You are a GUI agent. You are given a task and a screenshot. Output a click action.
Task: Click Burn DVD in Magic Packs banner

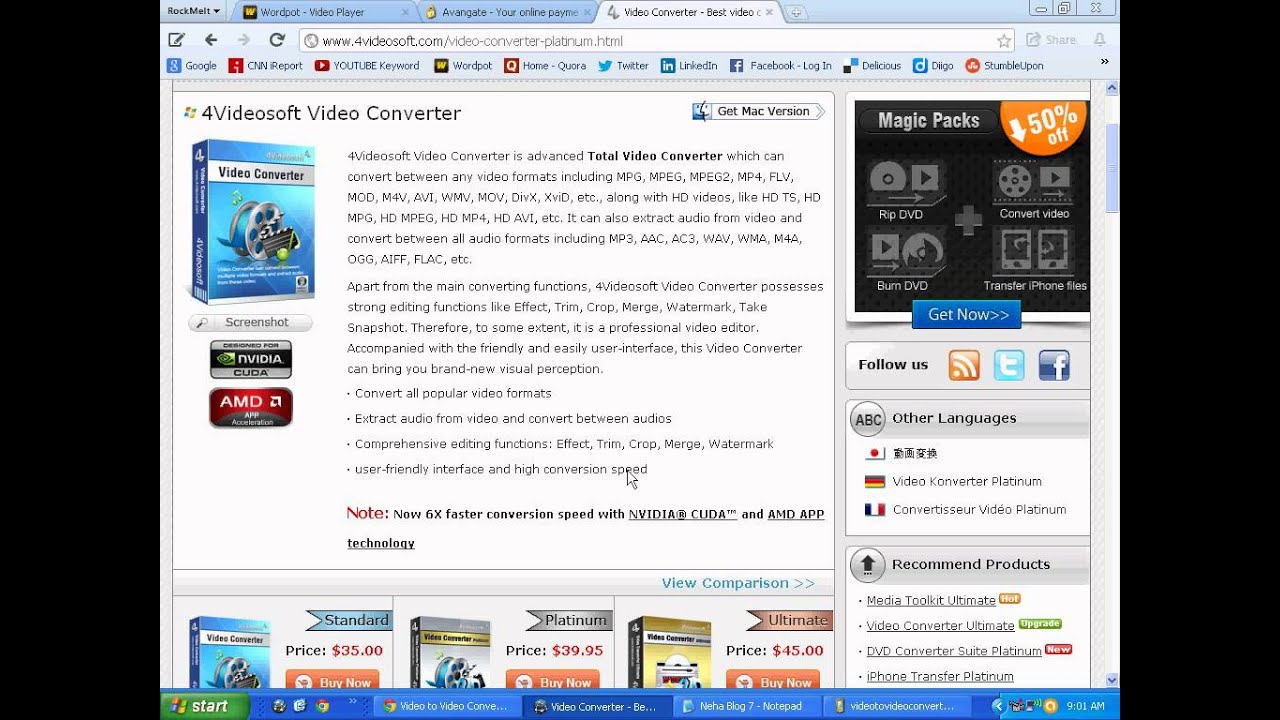[903, 260]
